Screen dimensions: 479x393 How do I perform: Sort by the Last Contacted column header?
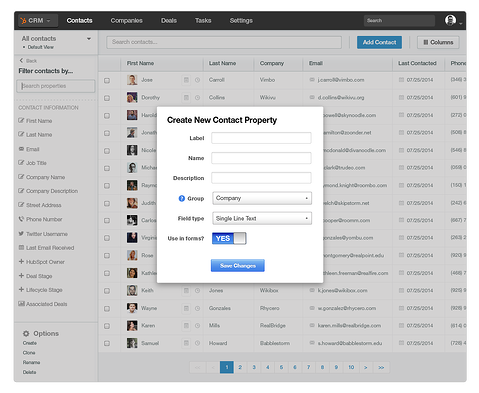[x=417, y=63]
